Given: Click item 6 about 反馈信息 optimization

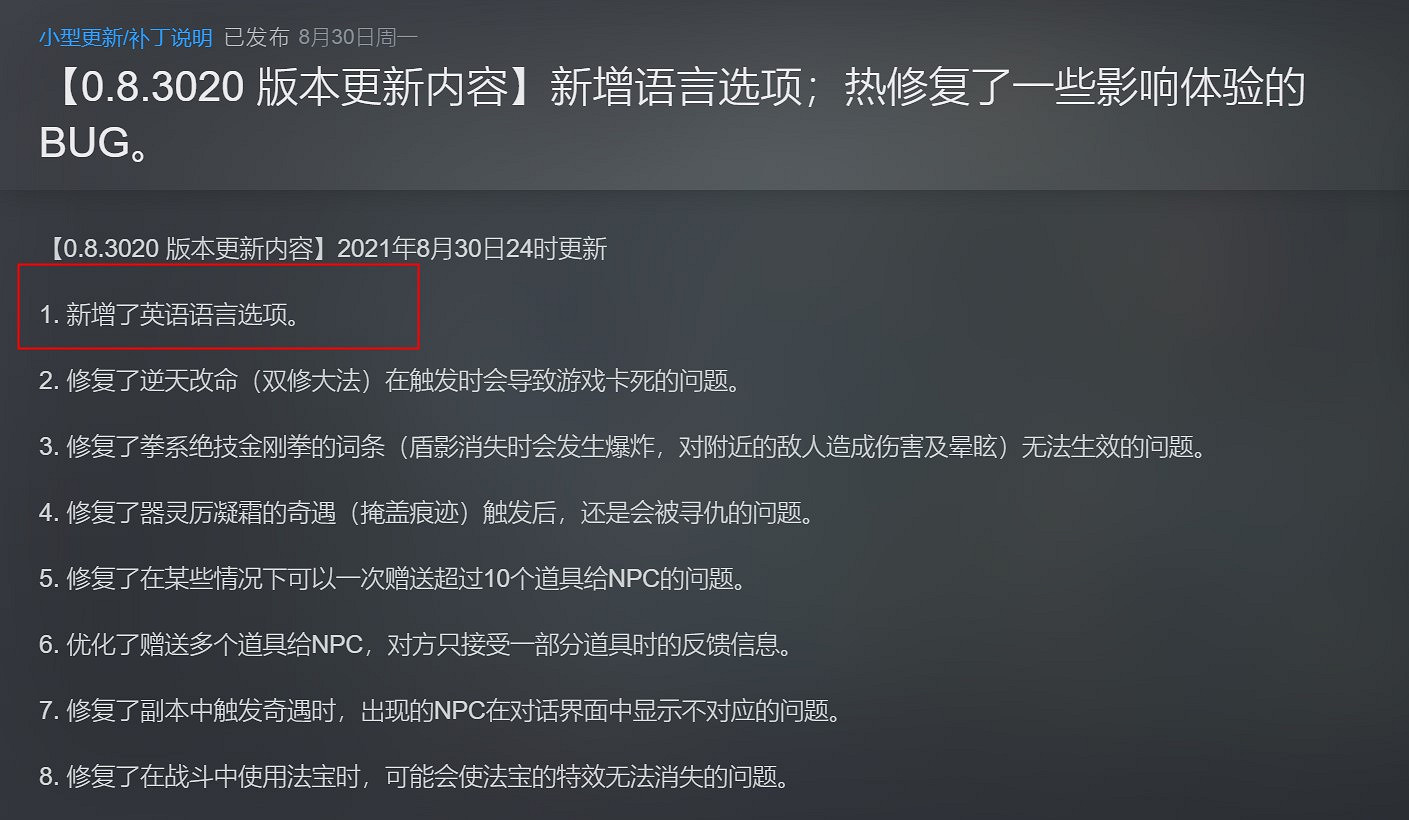Looking at the screenshot, I should point(416,645).
